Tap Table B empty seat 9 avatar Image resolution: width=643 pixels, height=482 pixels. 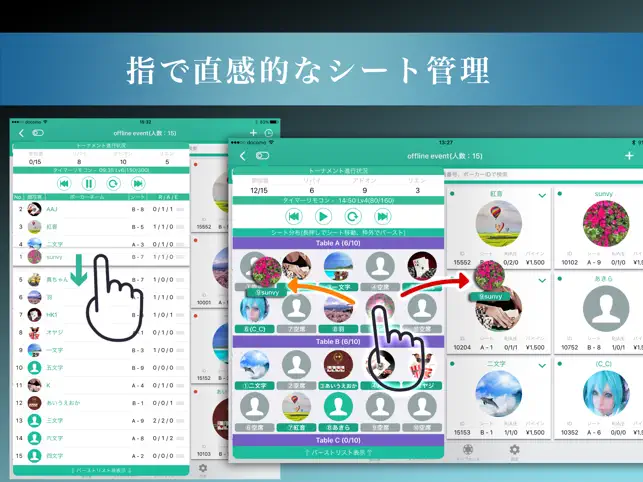380,407
